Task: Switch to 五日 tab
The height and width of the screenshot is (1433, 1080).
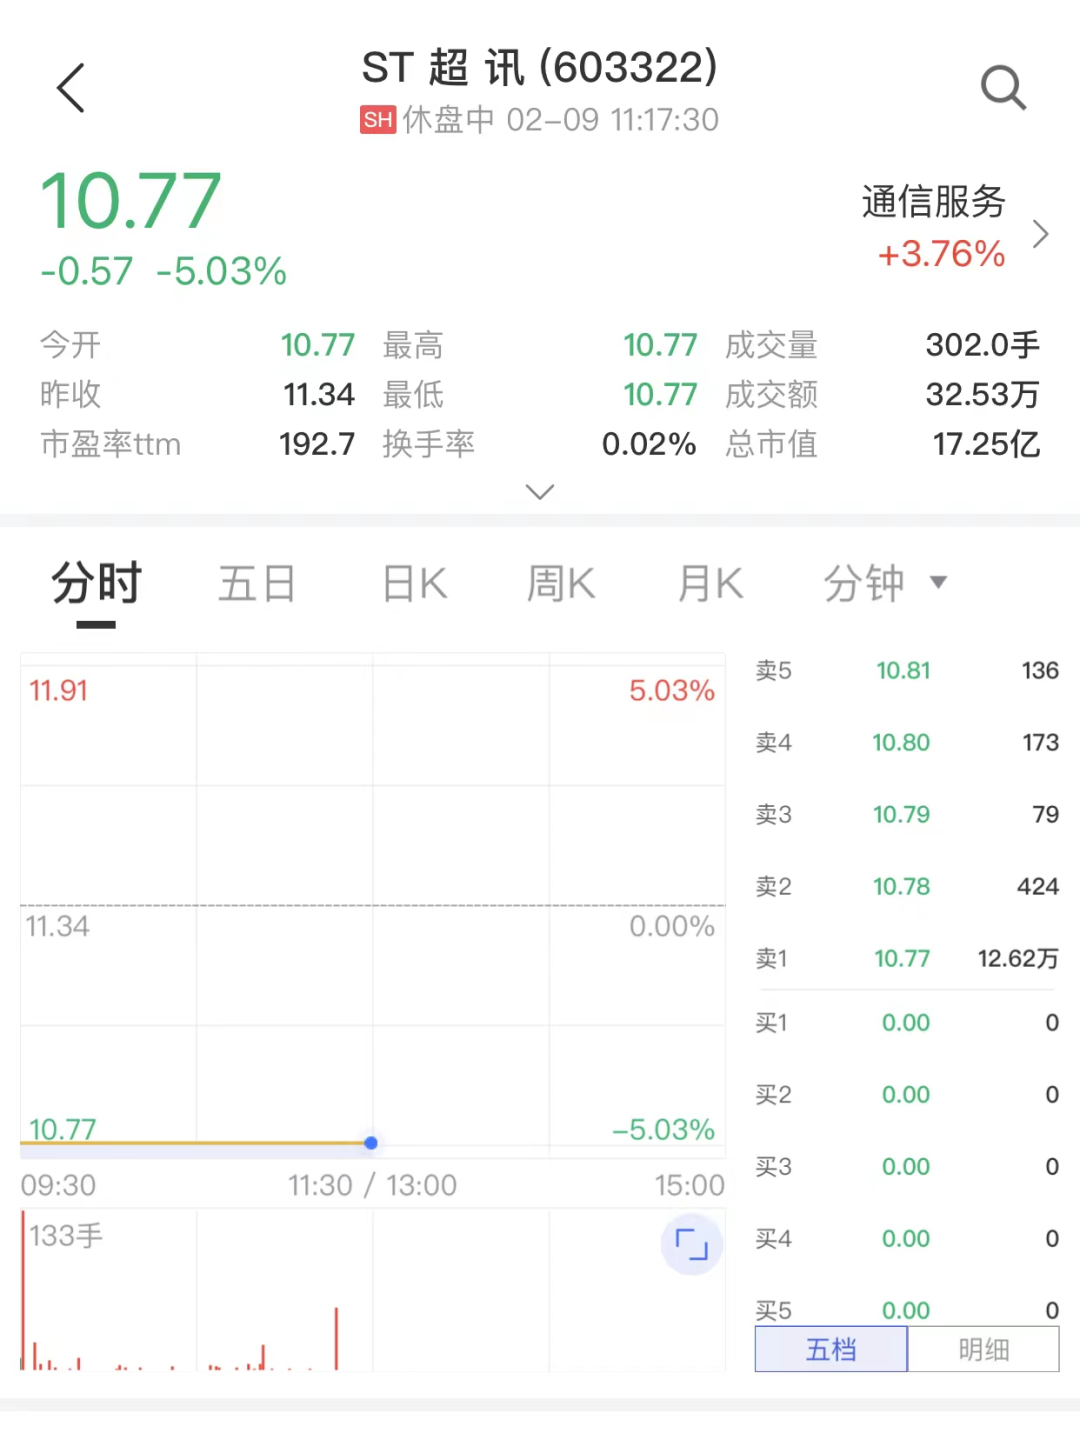Action: (x=257, y=583)
